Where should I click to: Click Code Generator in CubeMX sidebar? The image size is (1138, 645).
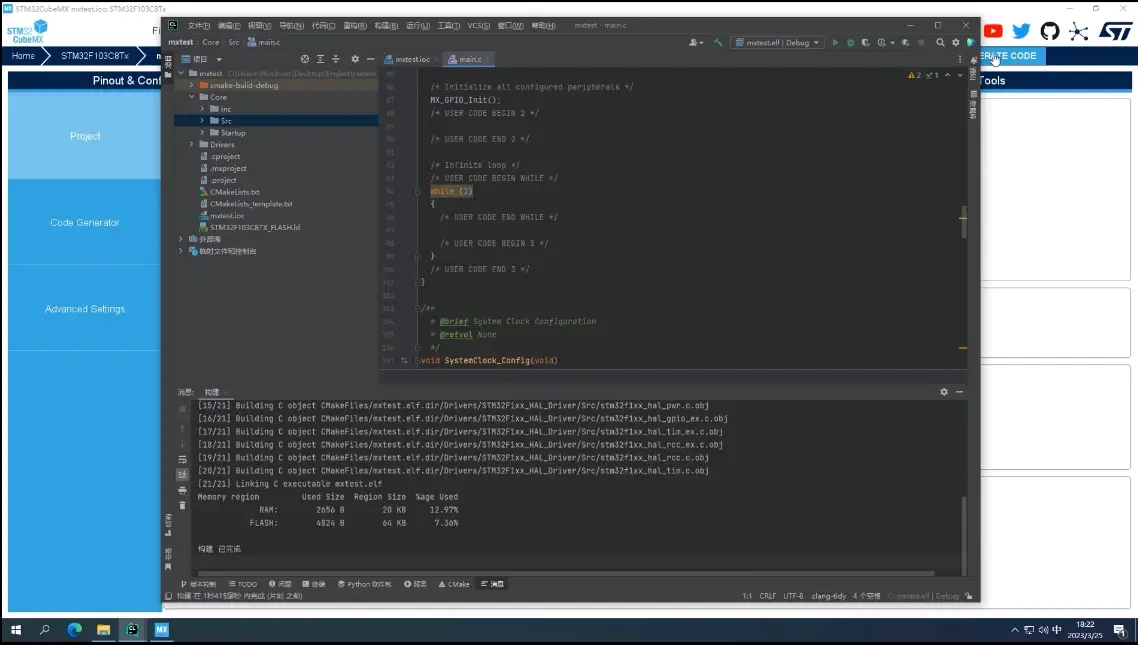click(x=84, y=222)
